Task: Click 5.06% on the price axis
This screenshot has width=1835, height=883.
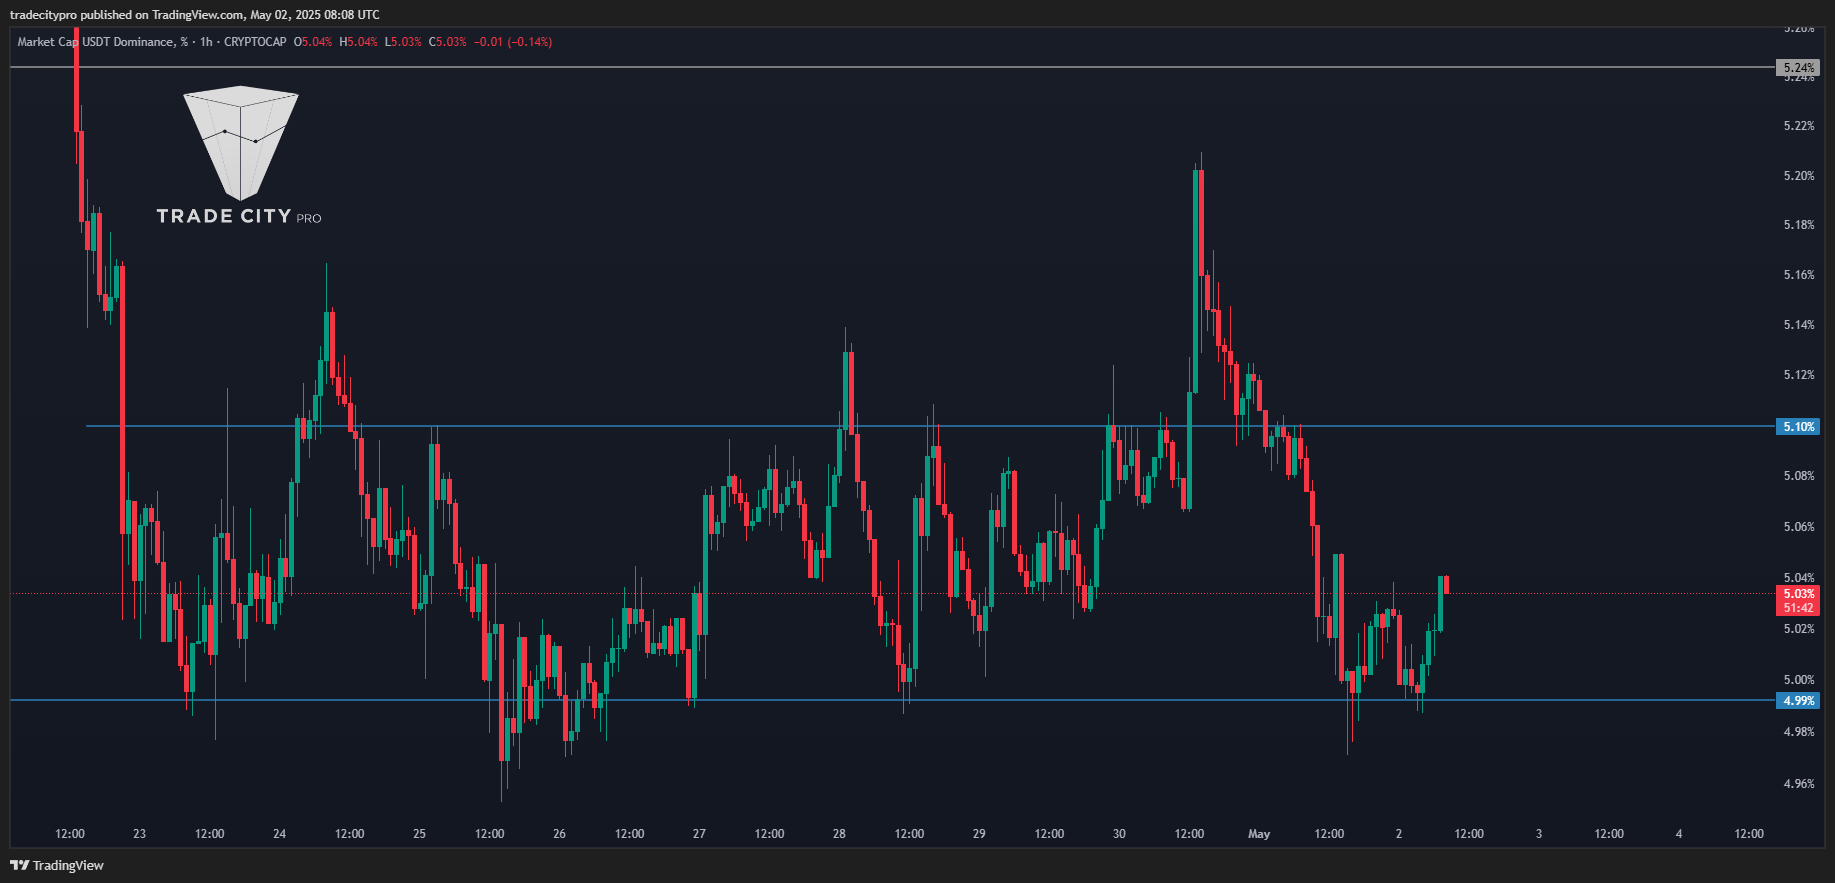Action: (1798, 527)
